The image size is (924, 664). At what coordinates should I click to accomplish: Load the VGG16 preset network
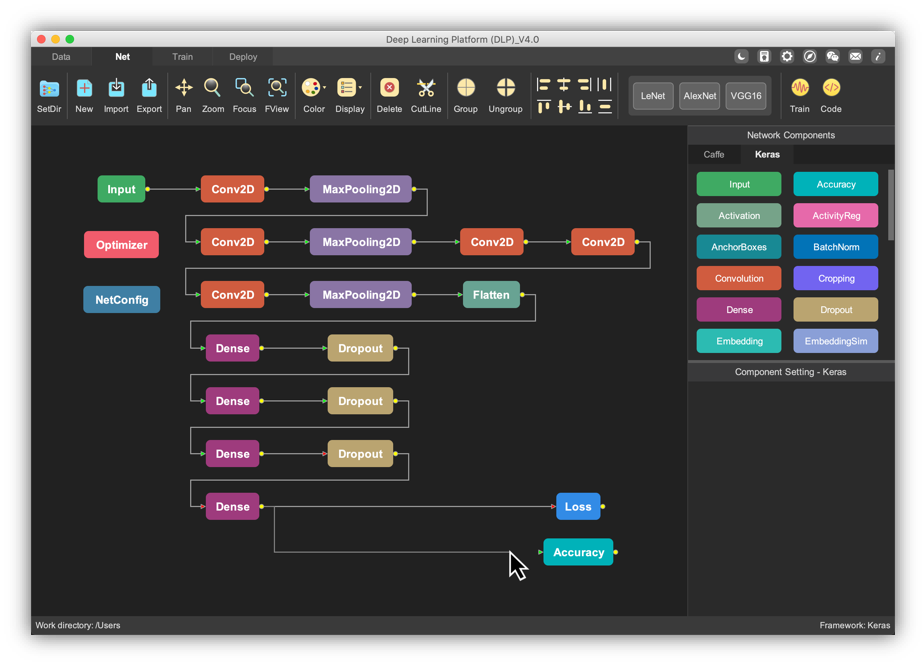tap(746, 96)
